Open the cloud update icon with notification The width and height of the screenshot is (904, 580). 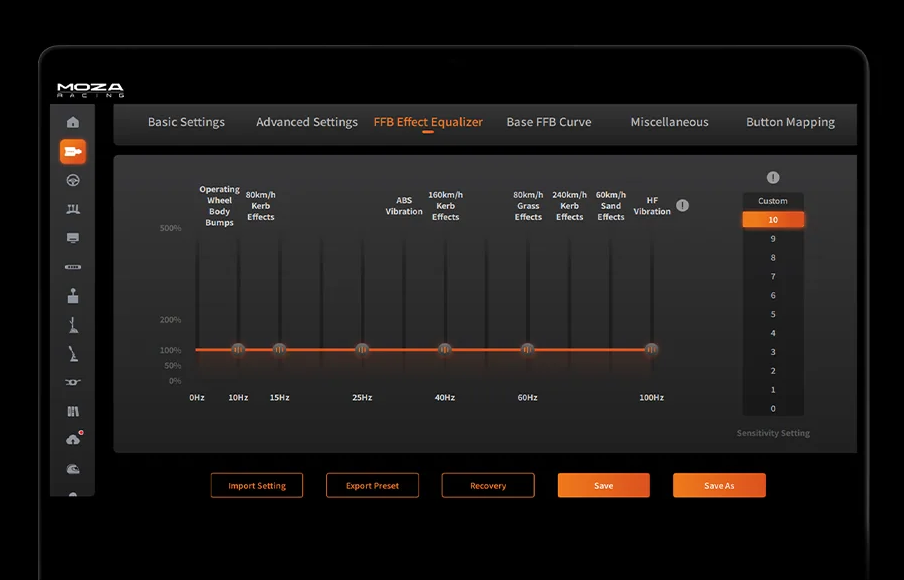tap(73, 440)
